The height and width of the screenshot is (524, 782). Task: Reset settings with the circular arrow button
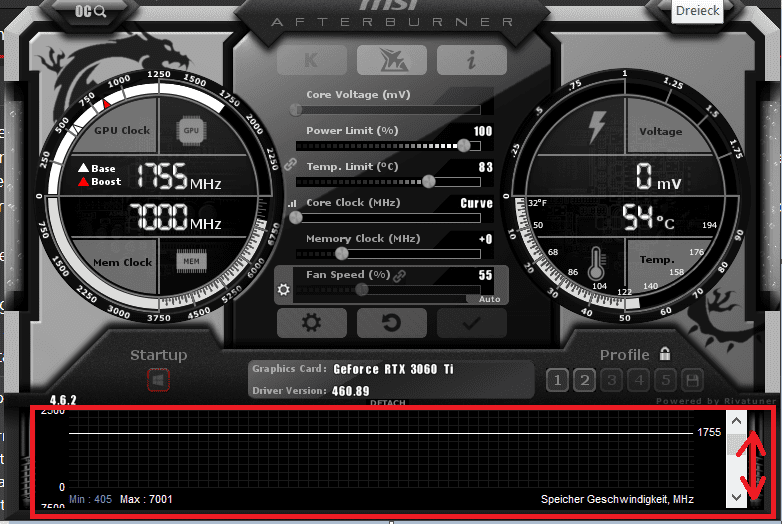[x=391, y=323]
